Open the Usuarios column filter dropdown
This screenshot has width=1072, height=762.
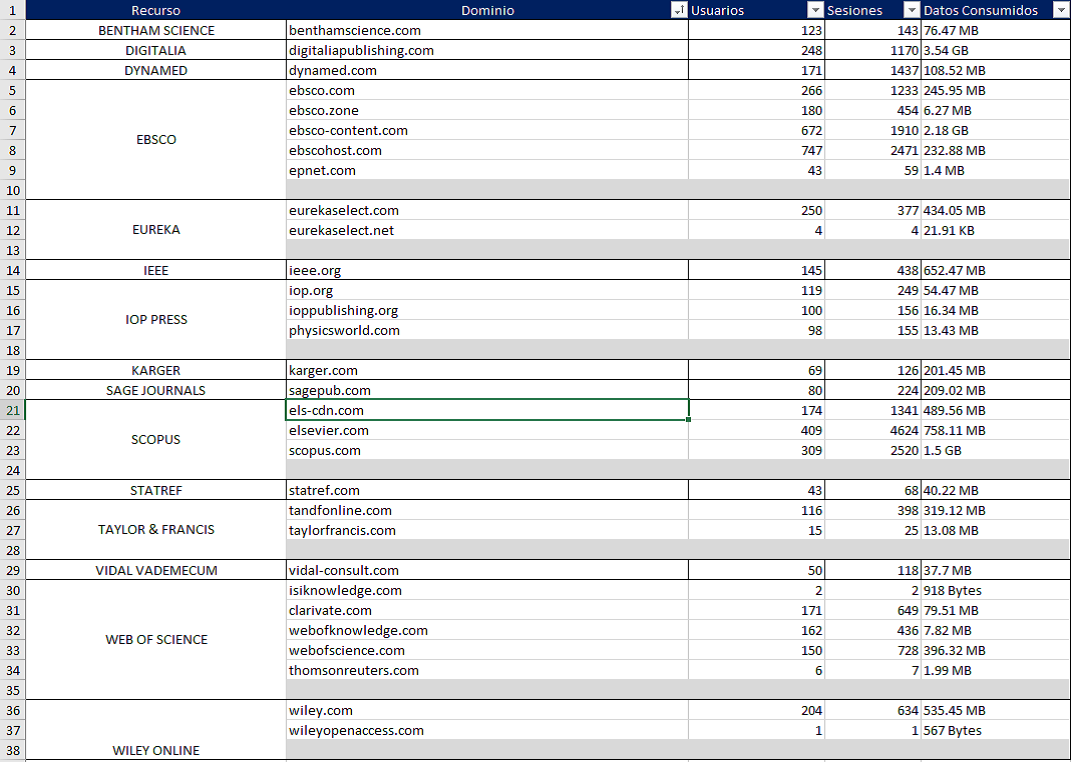(x=815, y=10)
